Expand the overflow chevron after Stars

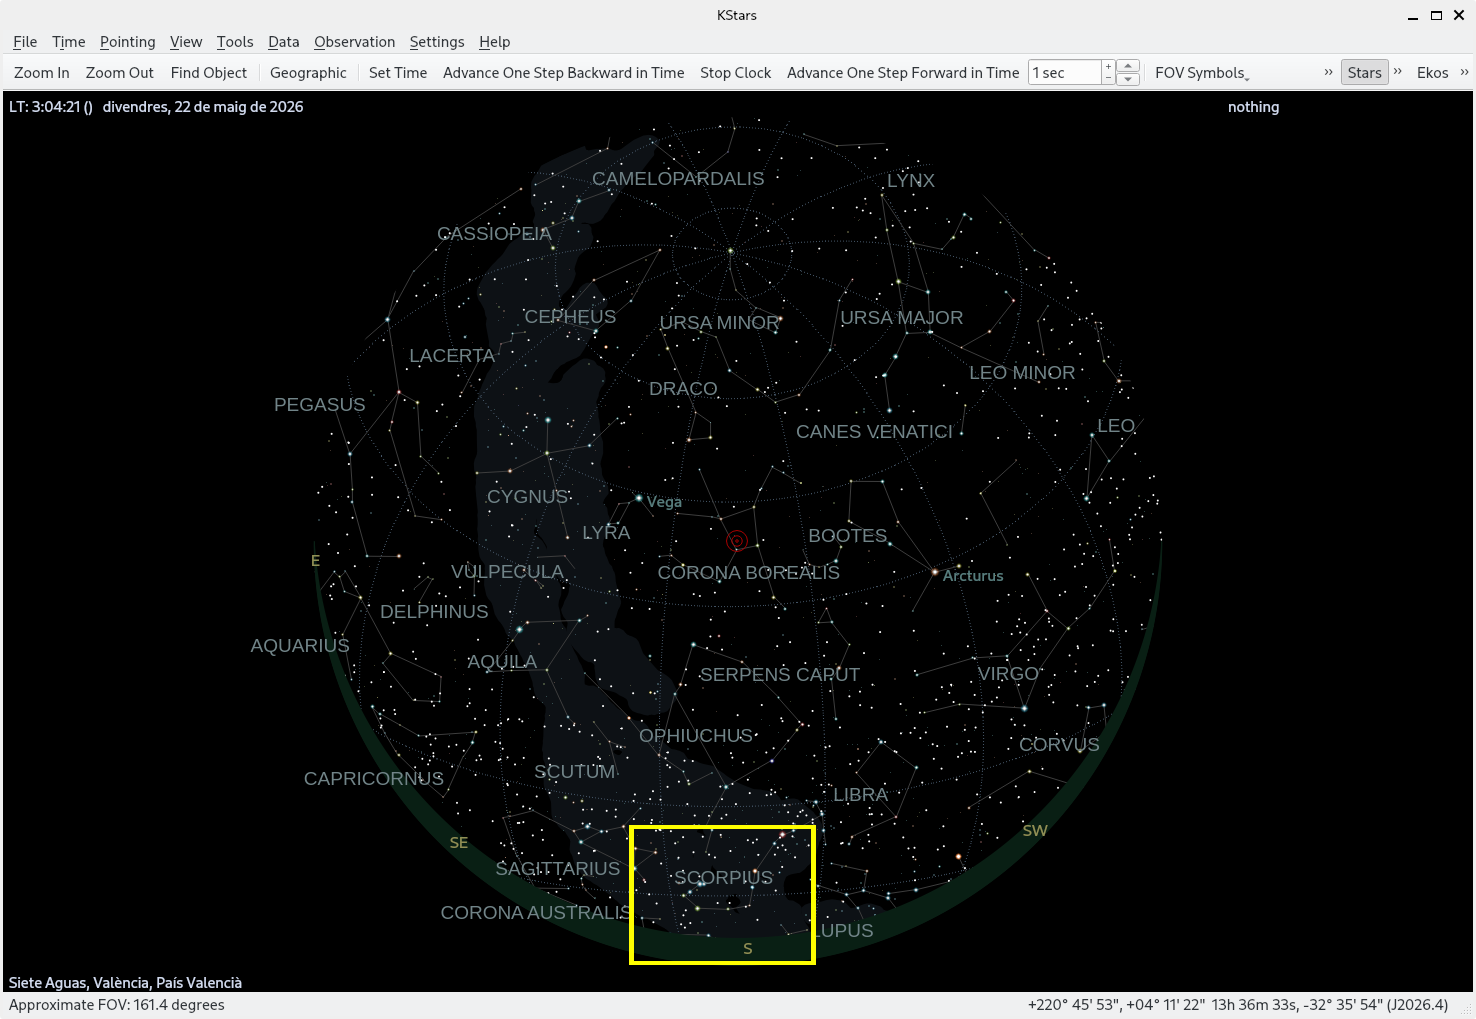[1398, 72]
